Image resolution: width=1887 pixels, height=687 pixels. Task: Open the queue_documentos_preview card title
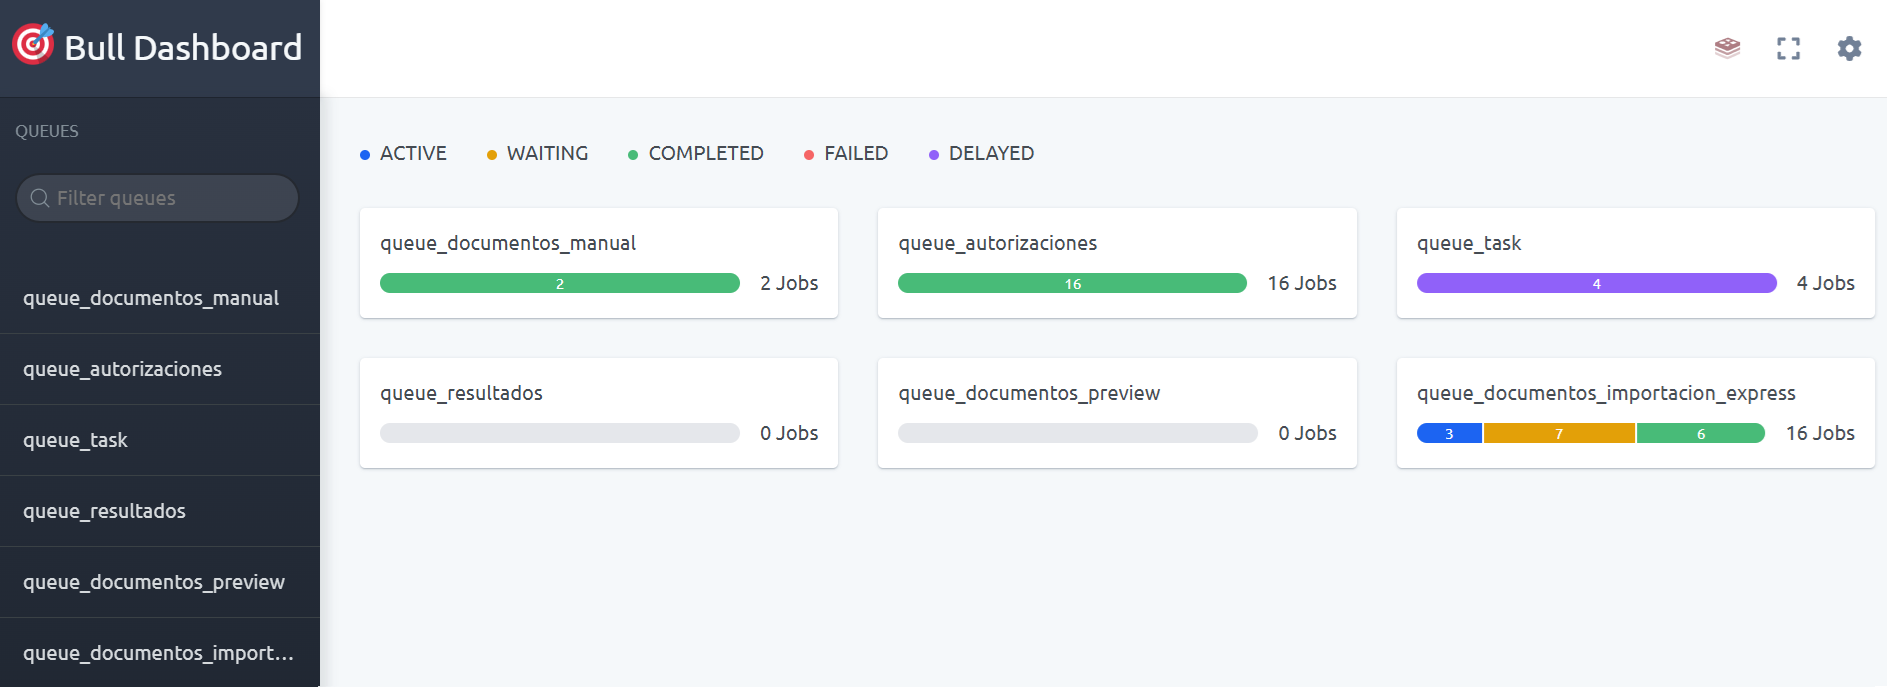click(x=1029, y=393)
